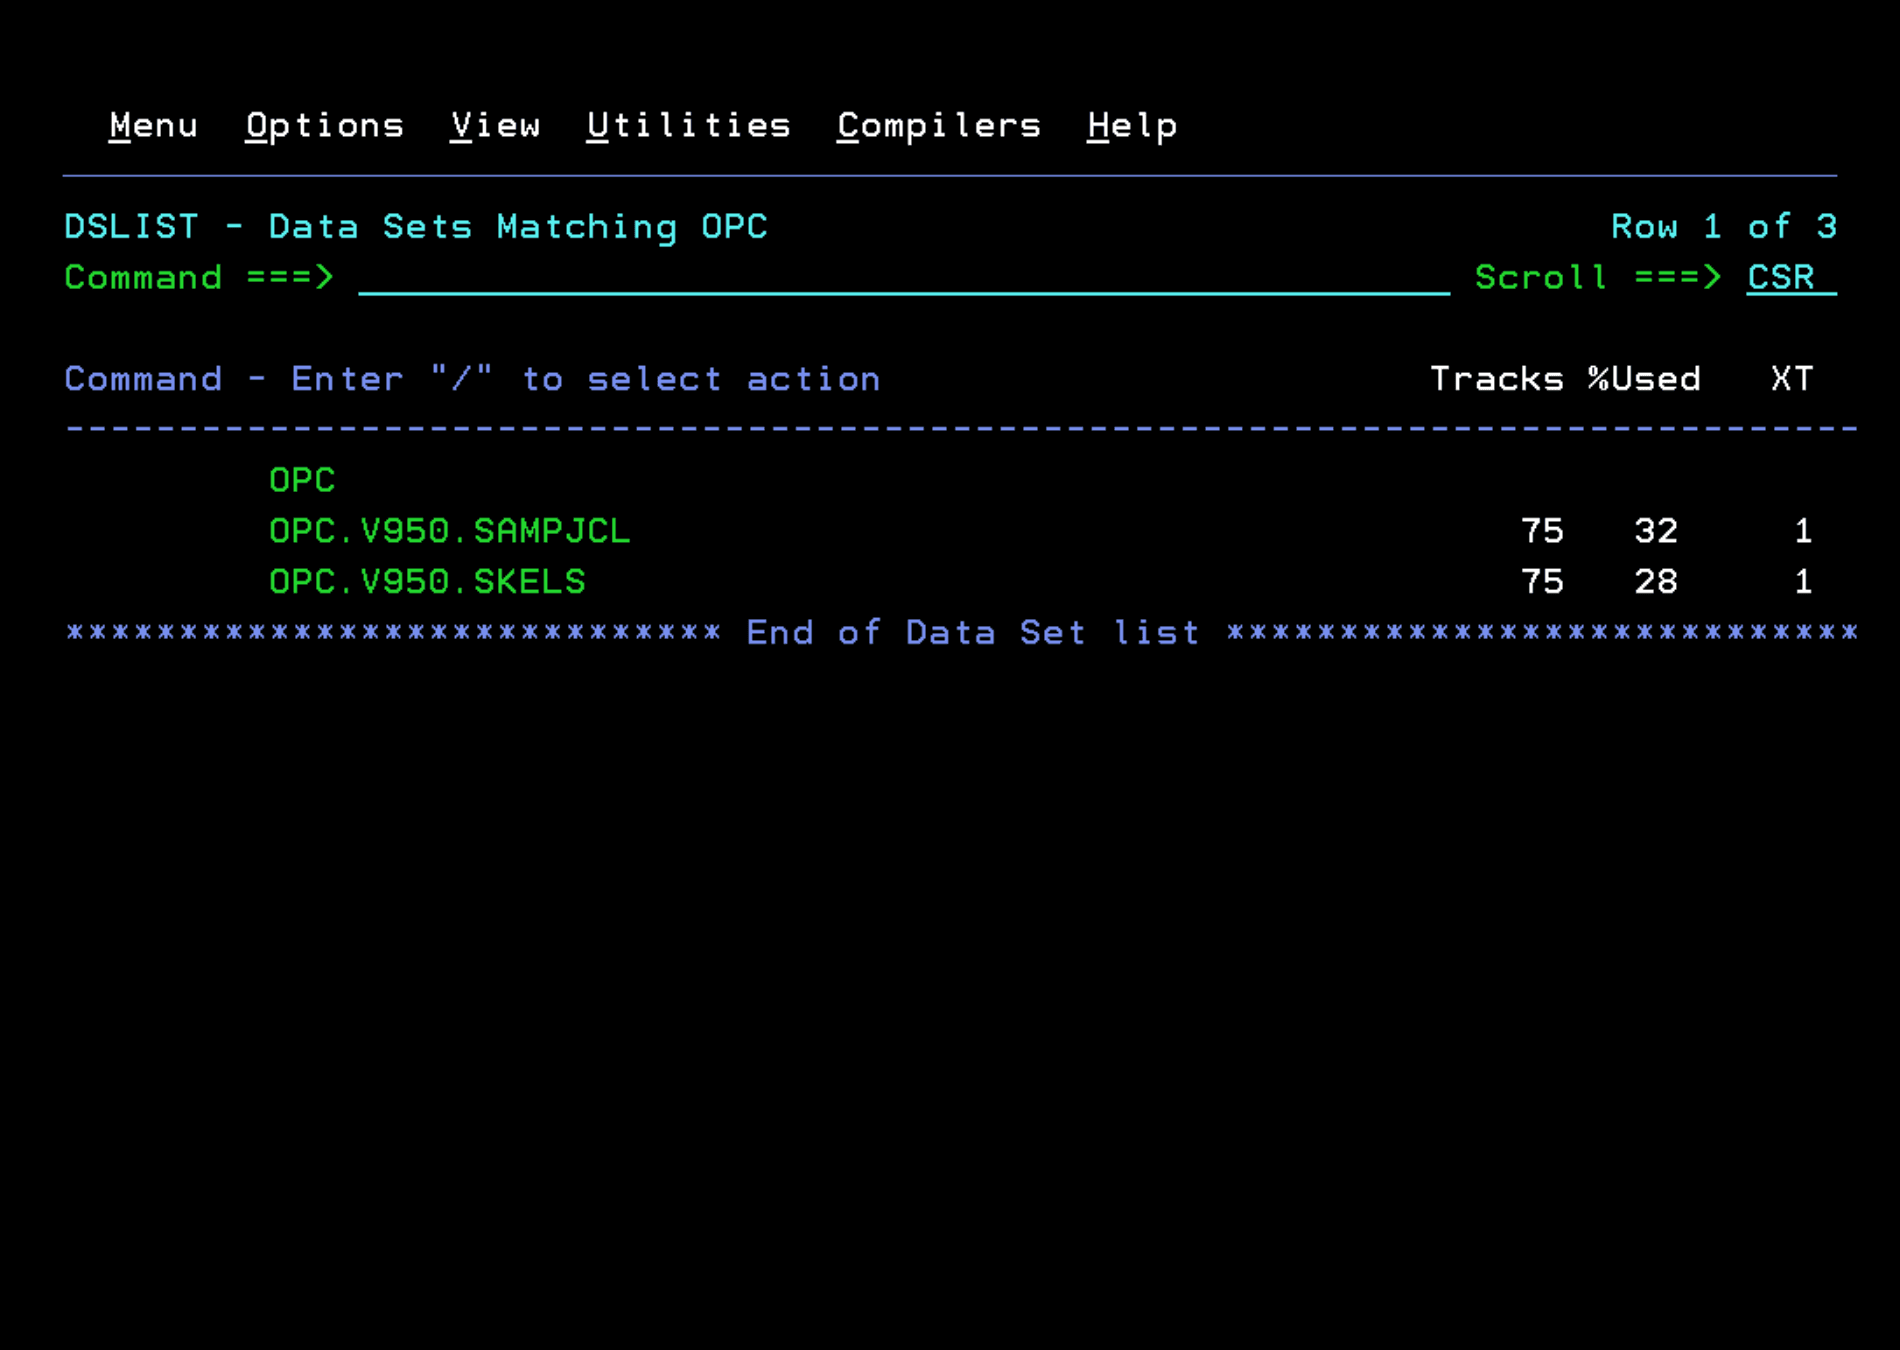Click the Row 1 of 3 indicator

point(1723,227)
